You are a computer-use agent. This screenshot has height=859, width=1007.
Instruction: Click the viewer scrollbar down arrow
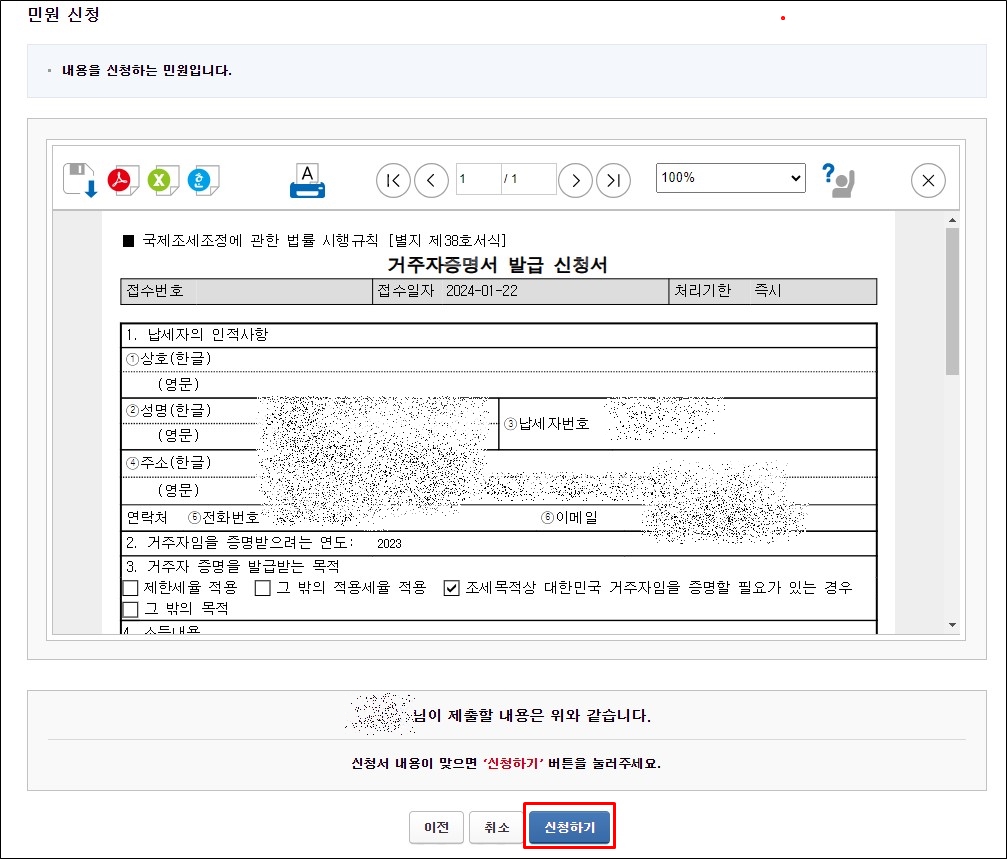(952, 625)
